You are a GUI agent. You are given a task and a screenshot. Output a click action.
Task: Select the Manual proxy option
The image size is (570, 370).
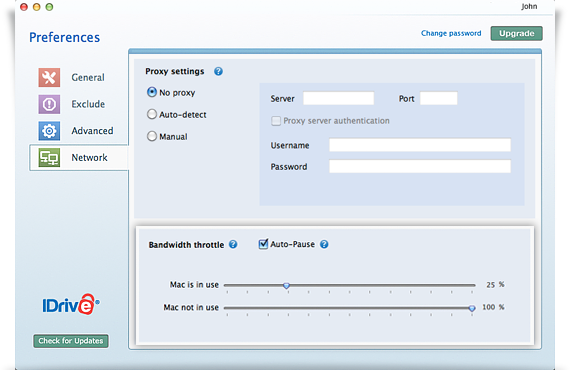(152, 136)
